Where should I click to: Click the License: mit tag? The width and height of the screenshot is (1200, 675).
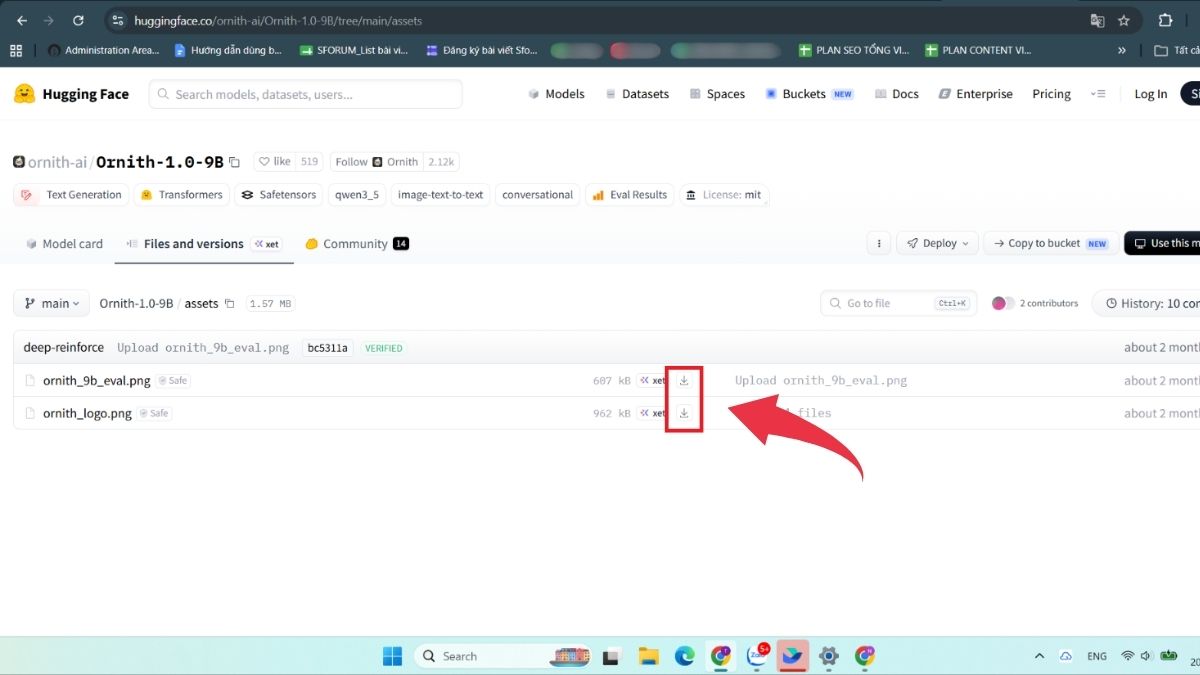click(724, 195)
